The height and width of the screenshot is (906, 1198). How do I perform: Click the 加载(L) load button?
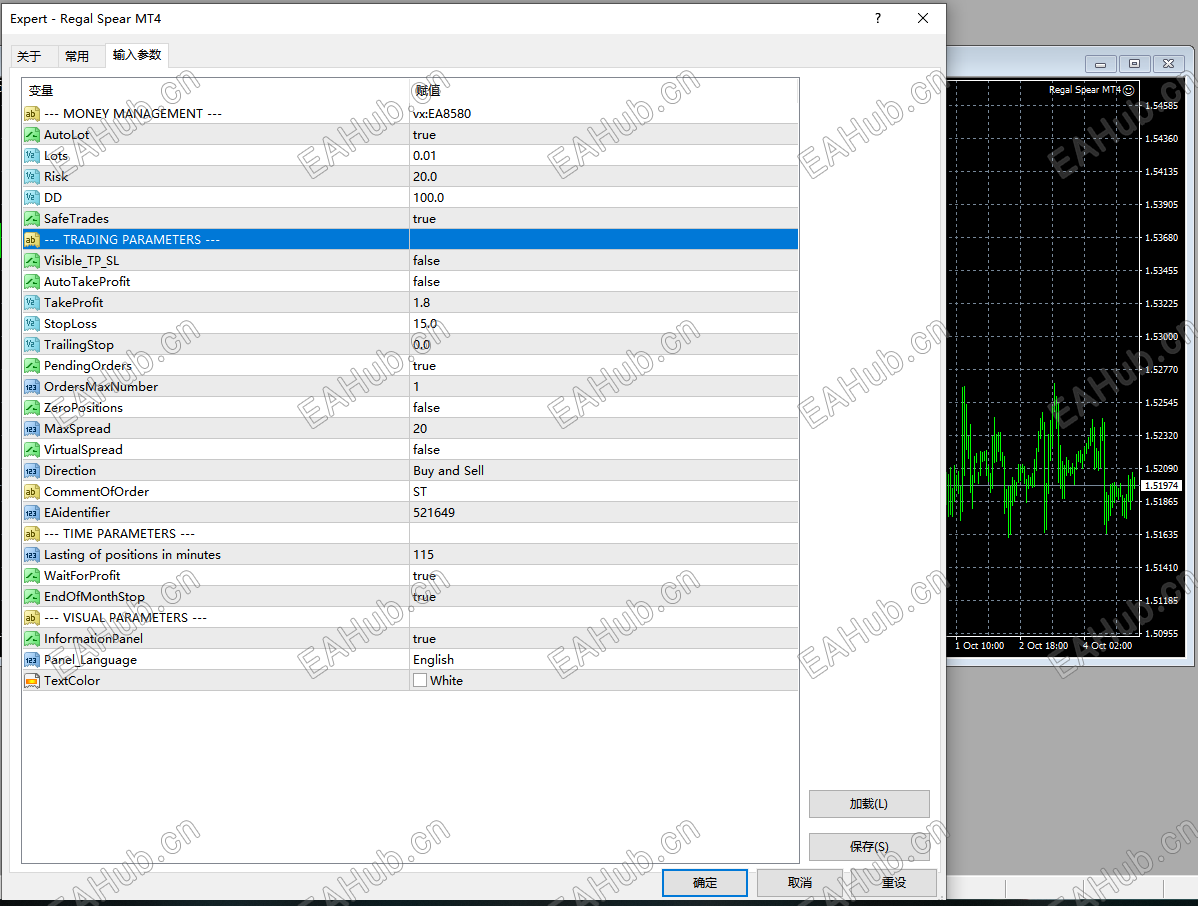[x=869, y=804]
